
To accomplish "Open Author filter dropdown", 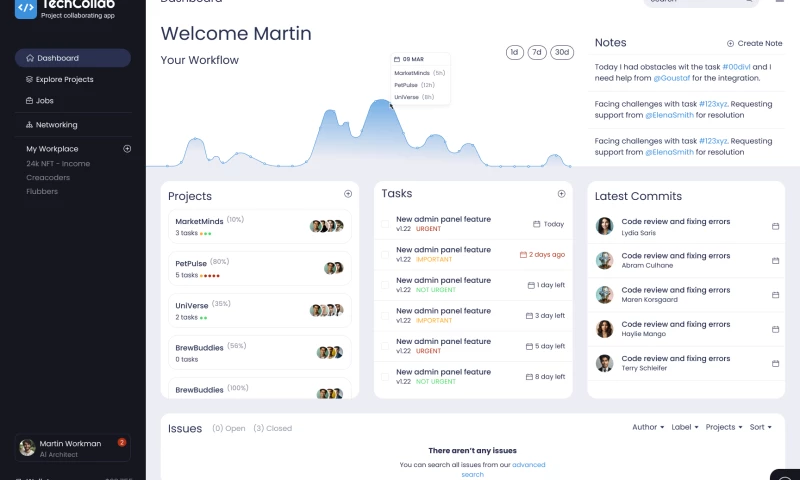I will pos(648,427).
